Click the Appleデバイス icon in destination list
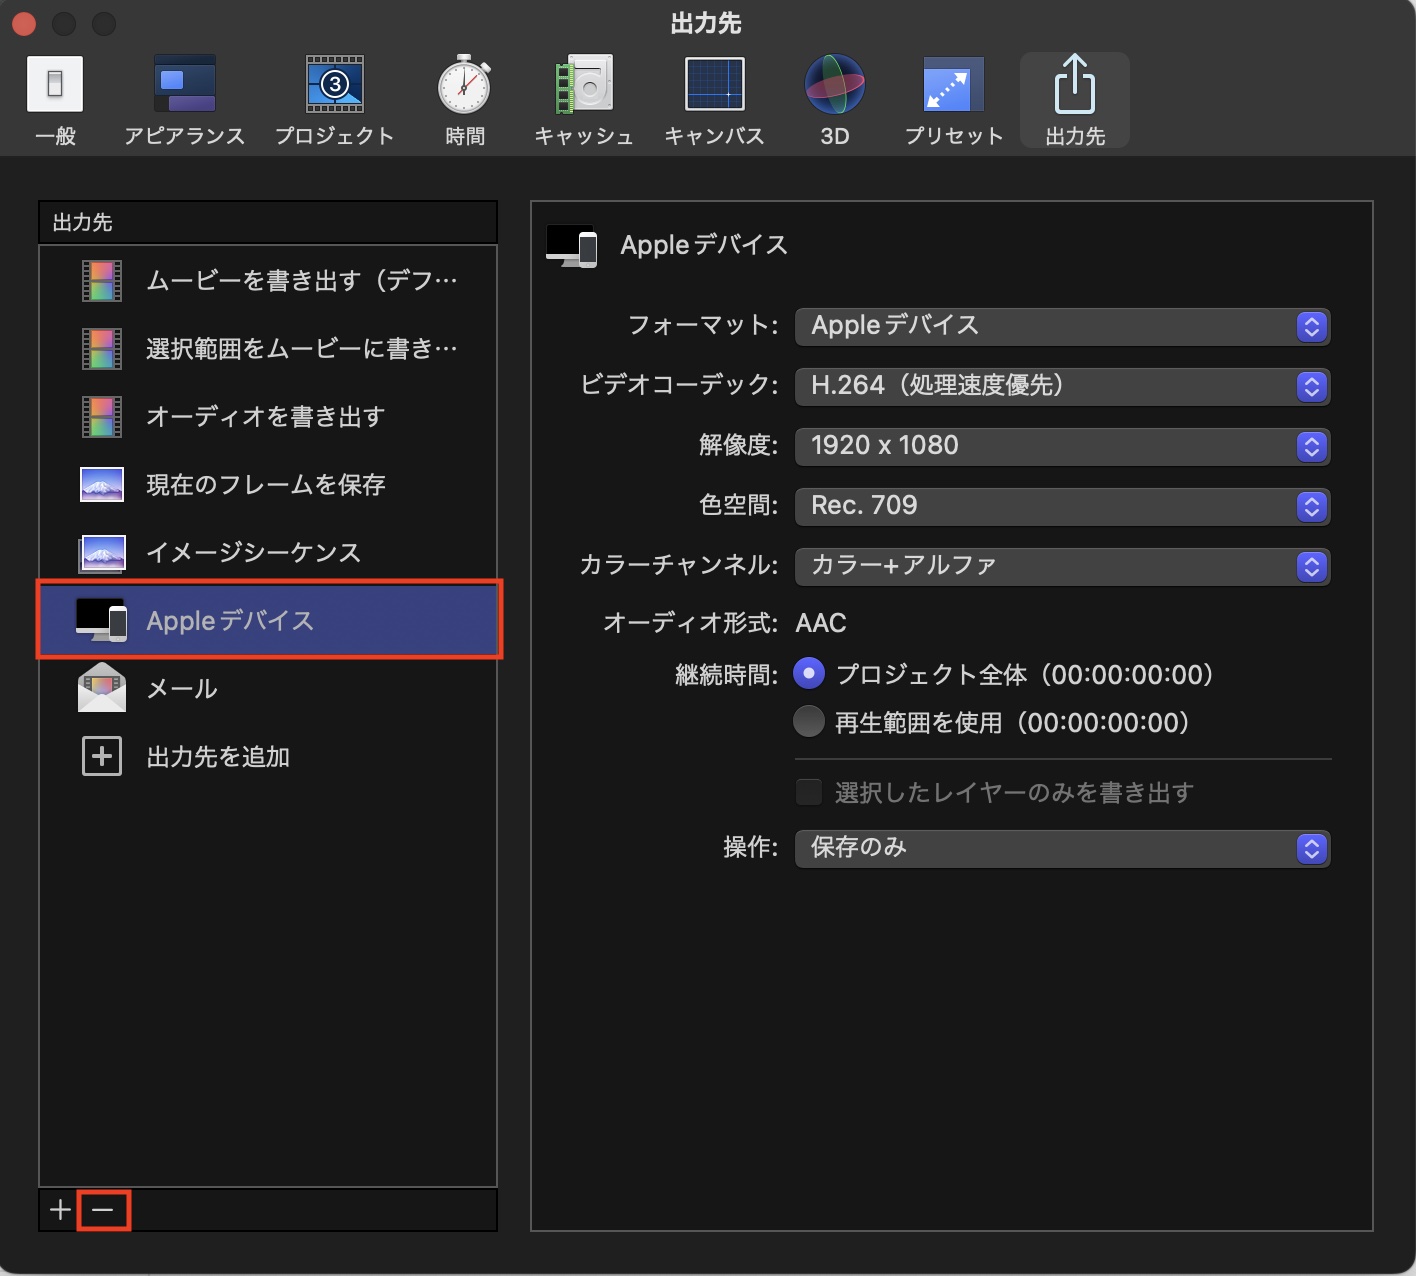This screenshot has width=1416, height=1276. pyautogui.click(x=102, y=621)
